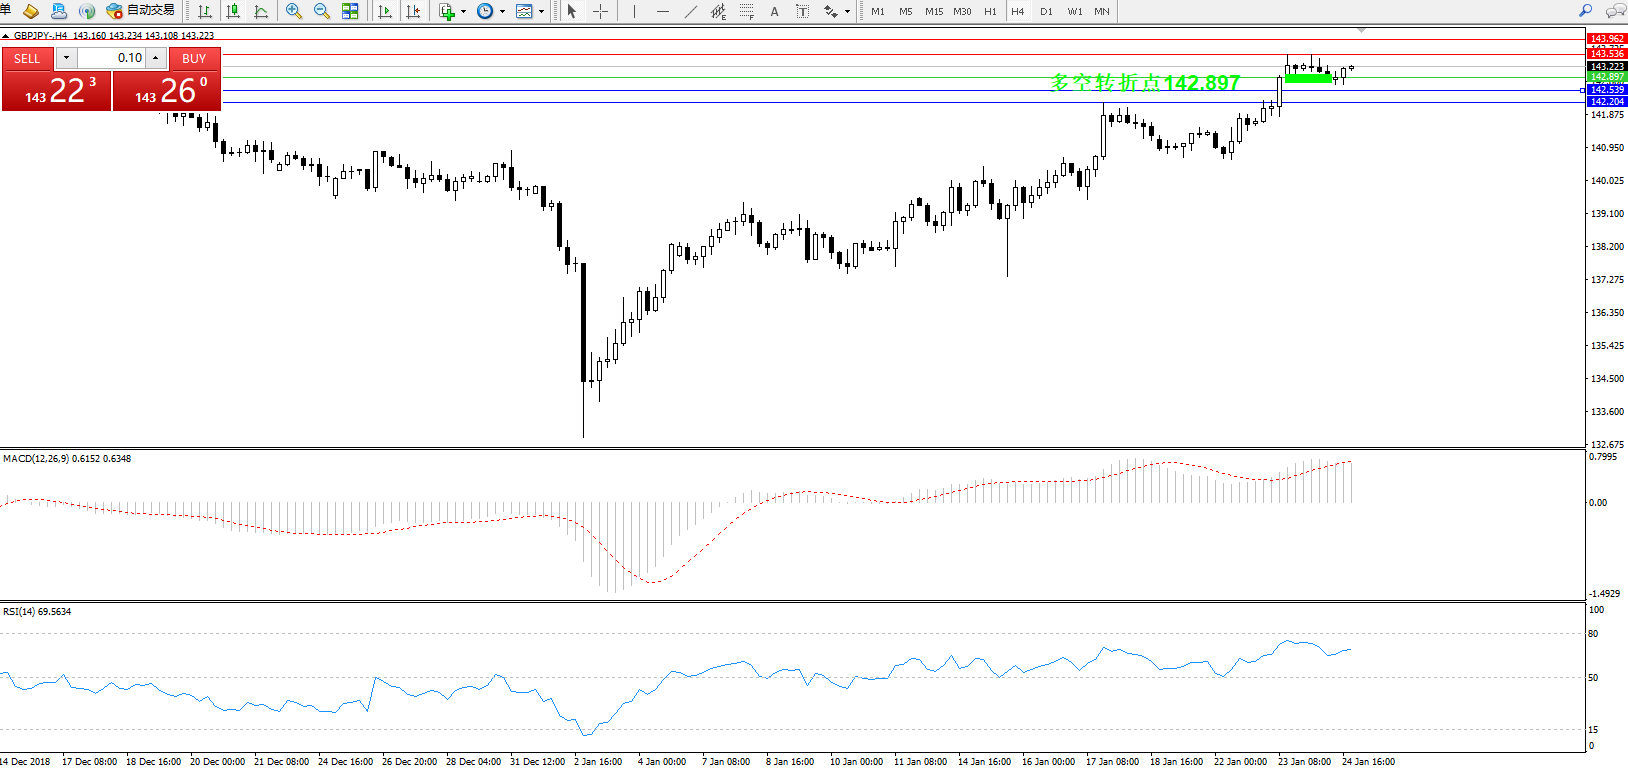Select the draw trendline tool

tap(690, 11)
